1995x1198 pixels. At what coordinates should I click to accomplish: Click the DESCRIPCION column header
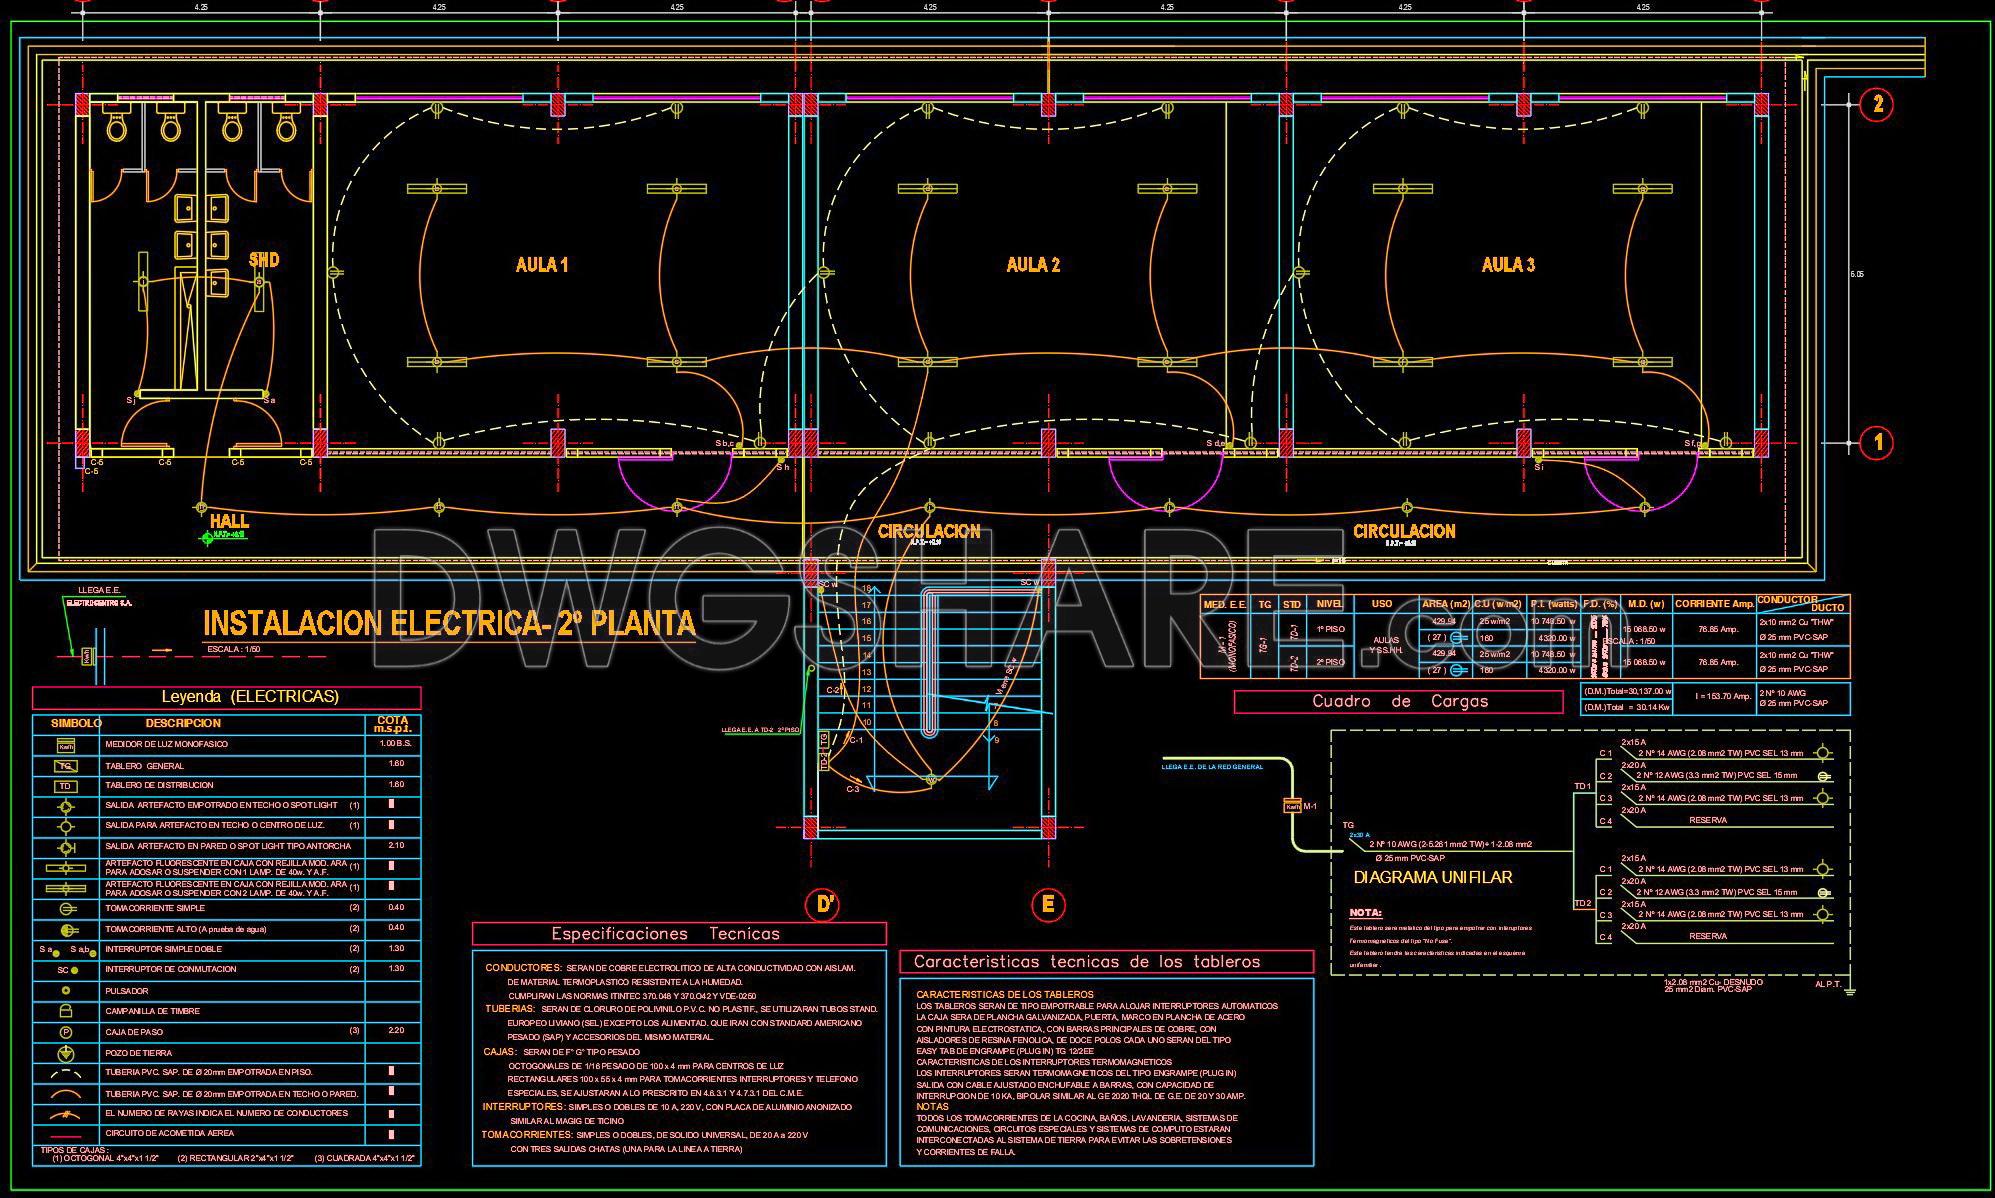[183, 723]
